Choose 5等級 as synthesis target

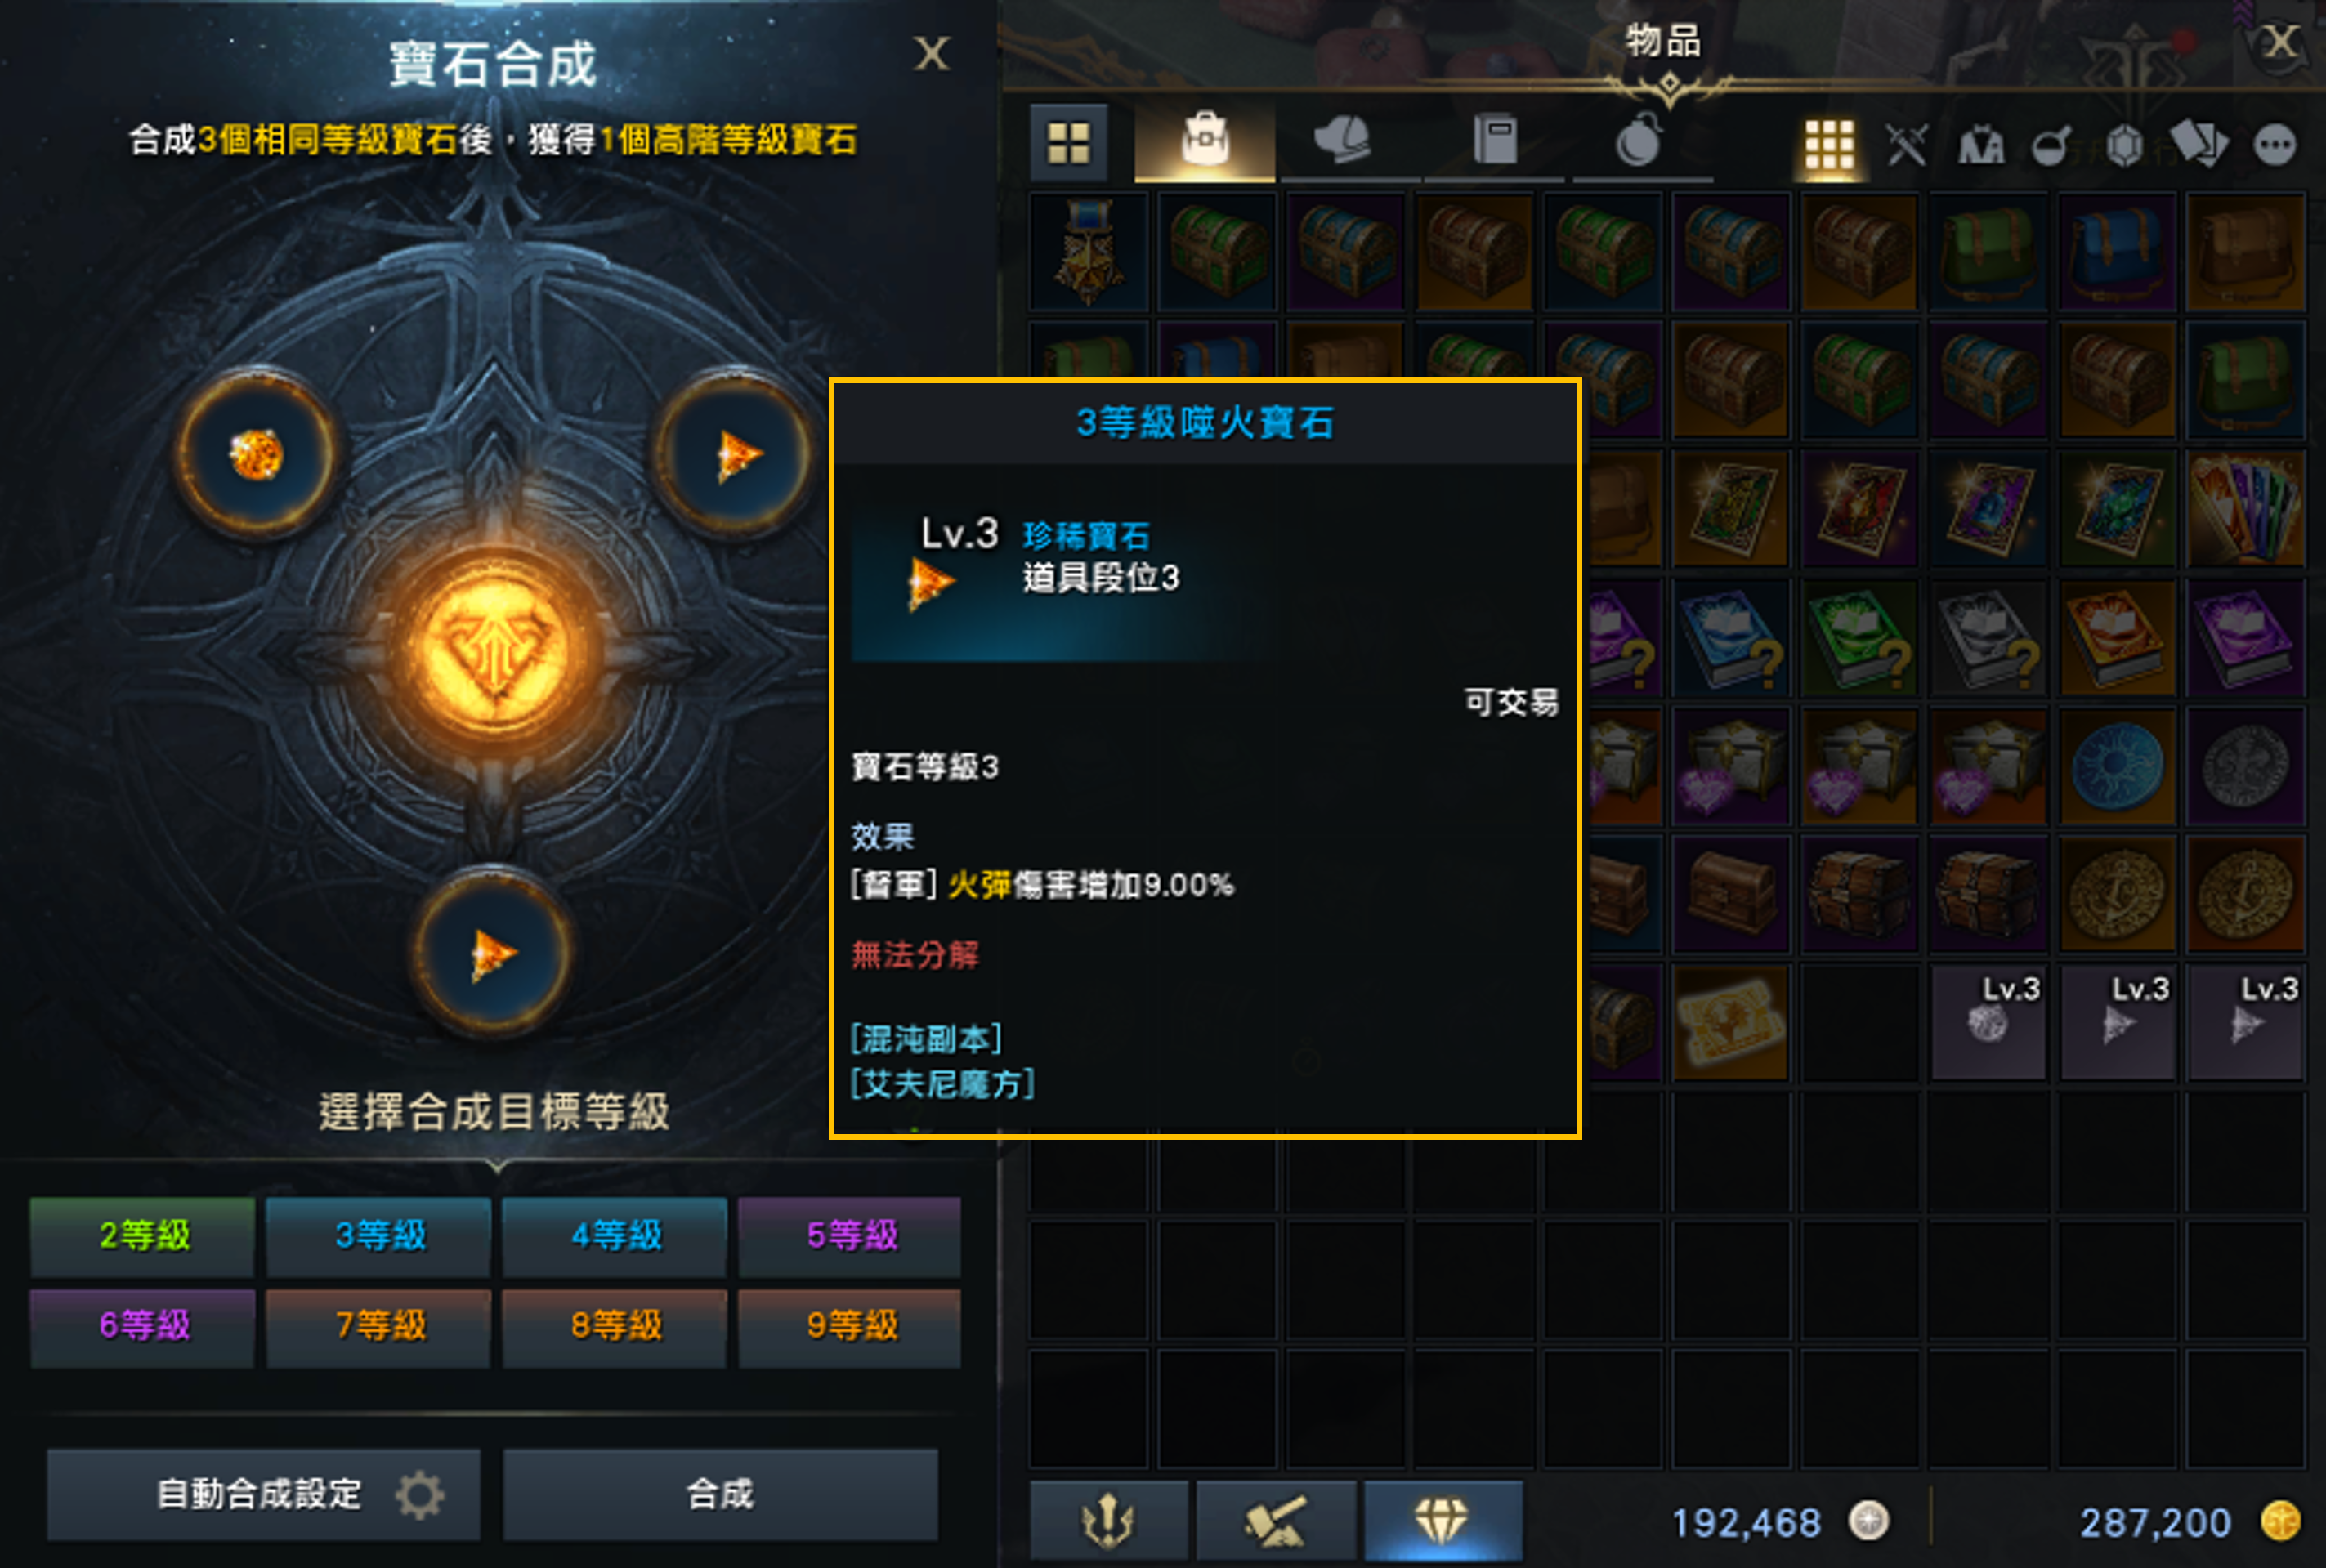pos(851,1235)
